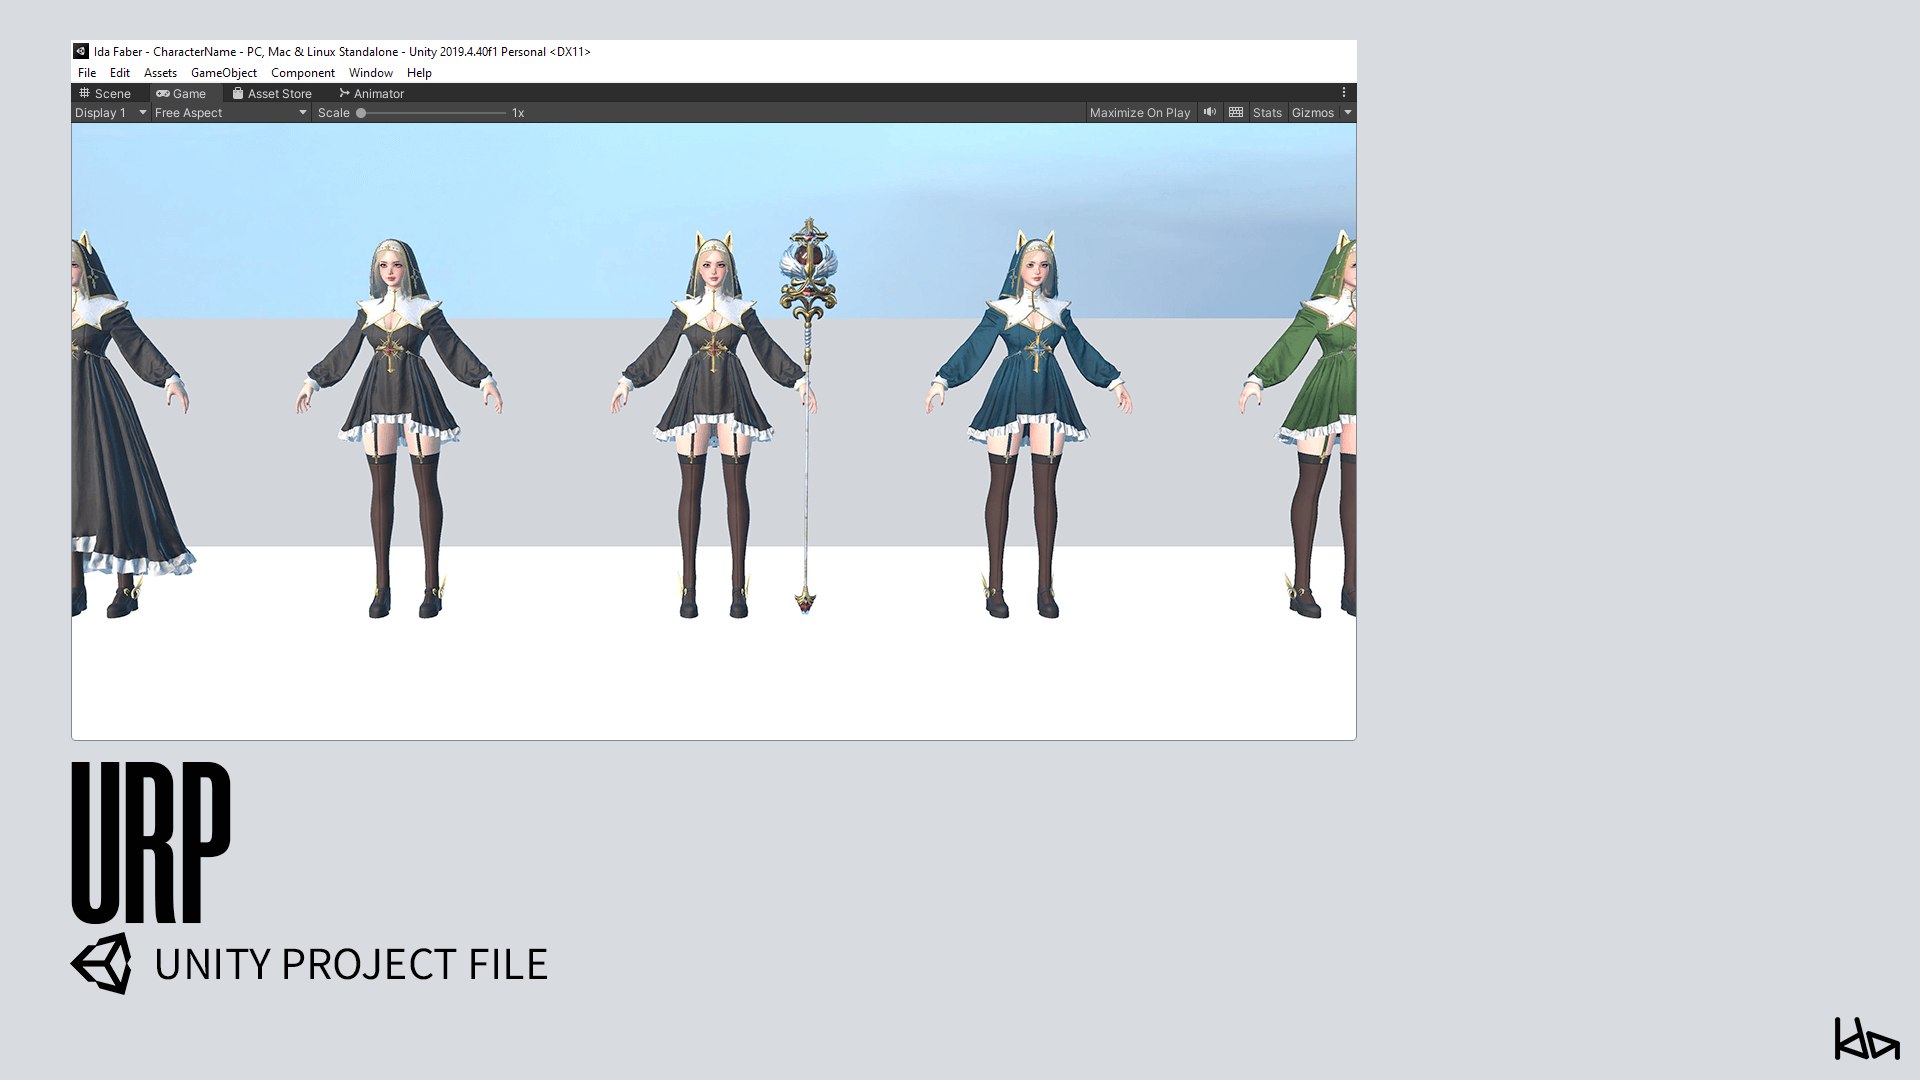
Task: Open the panel options three-dot menu
Action: tap(1344, 92)
